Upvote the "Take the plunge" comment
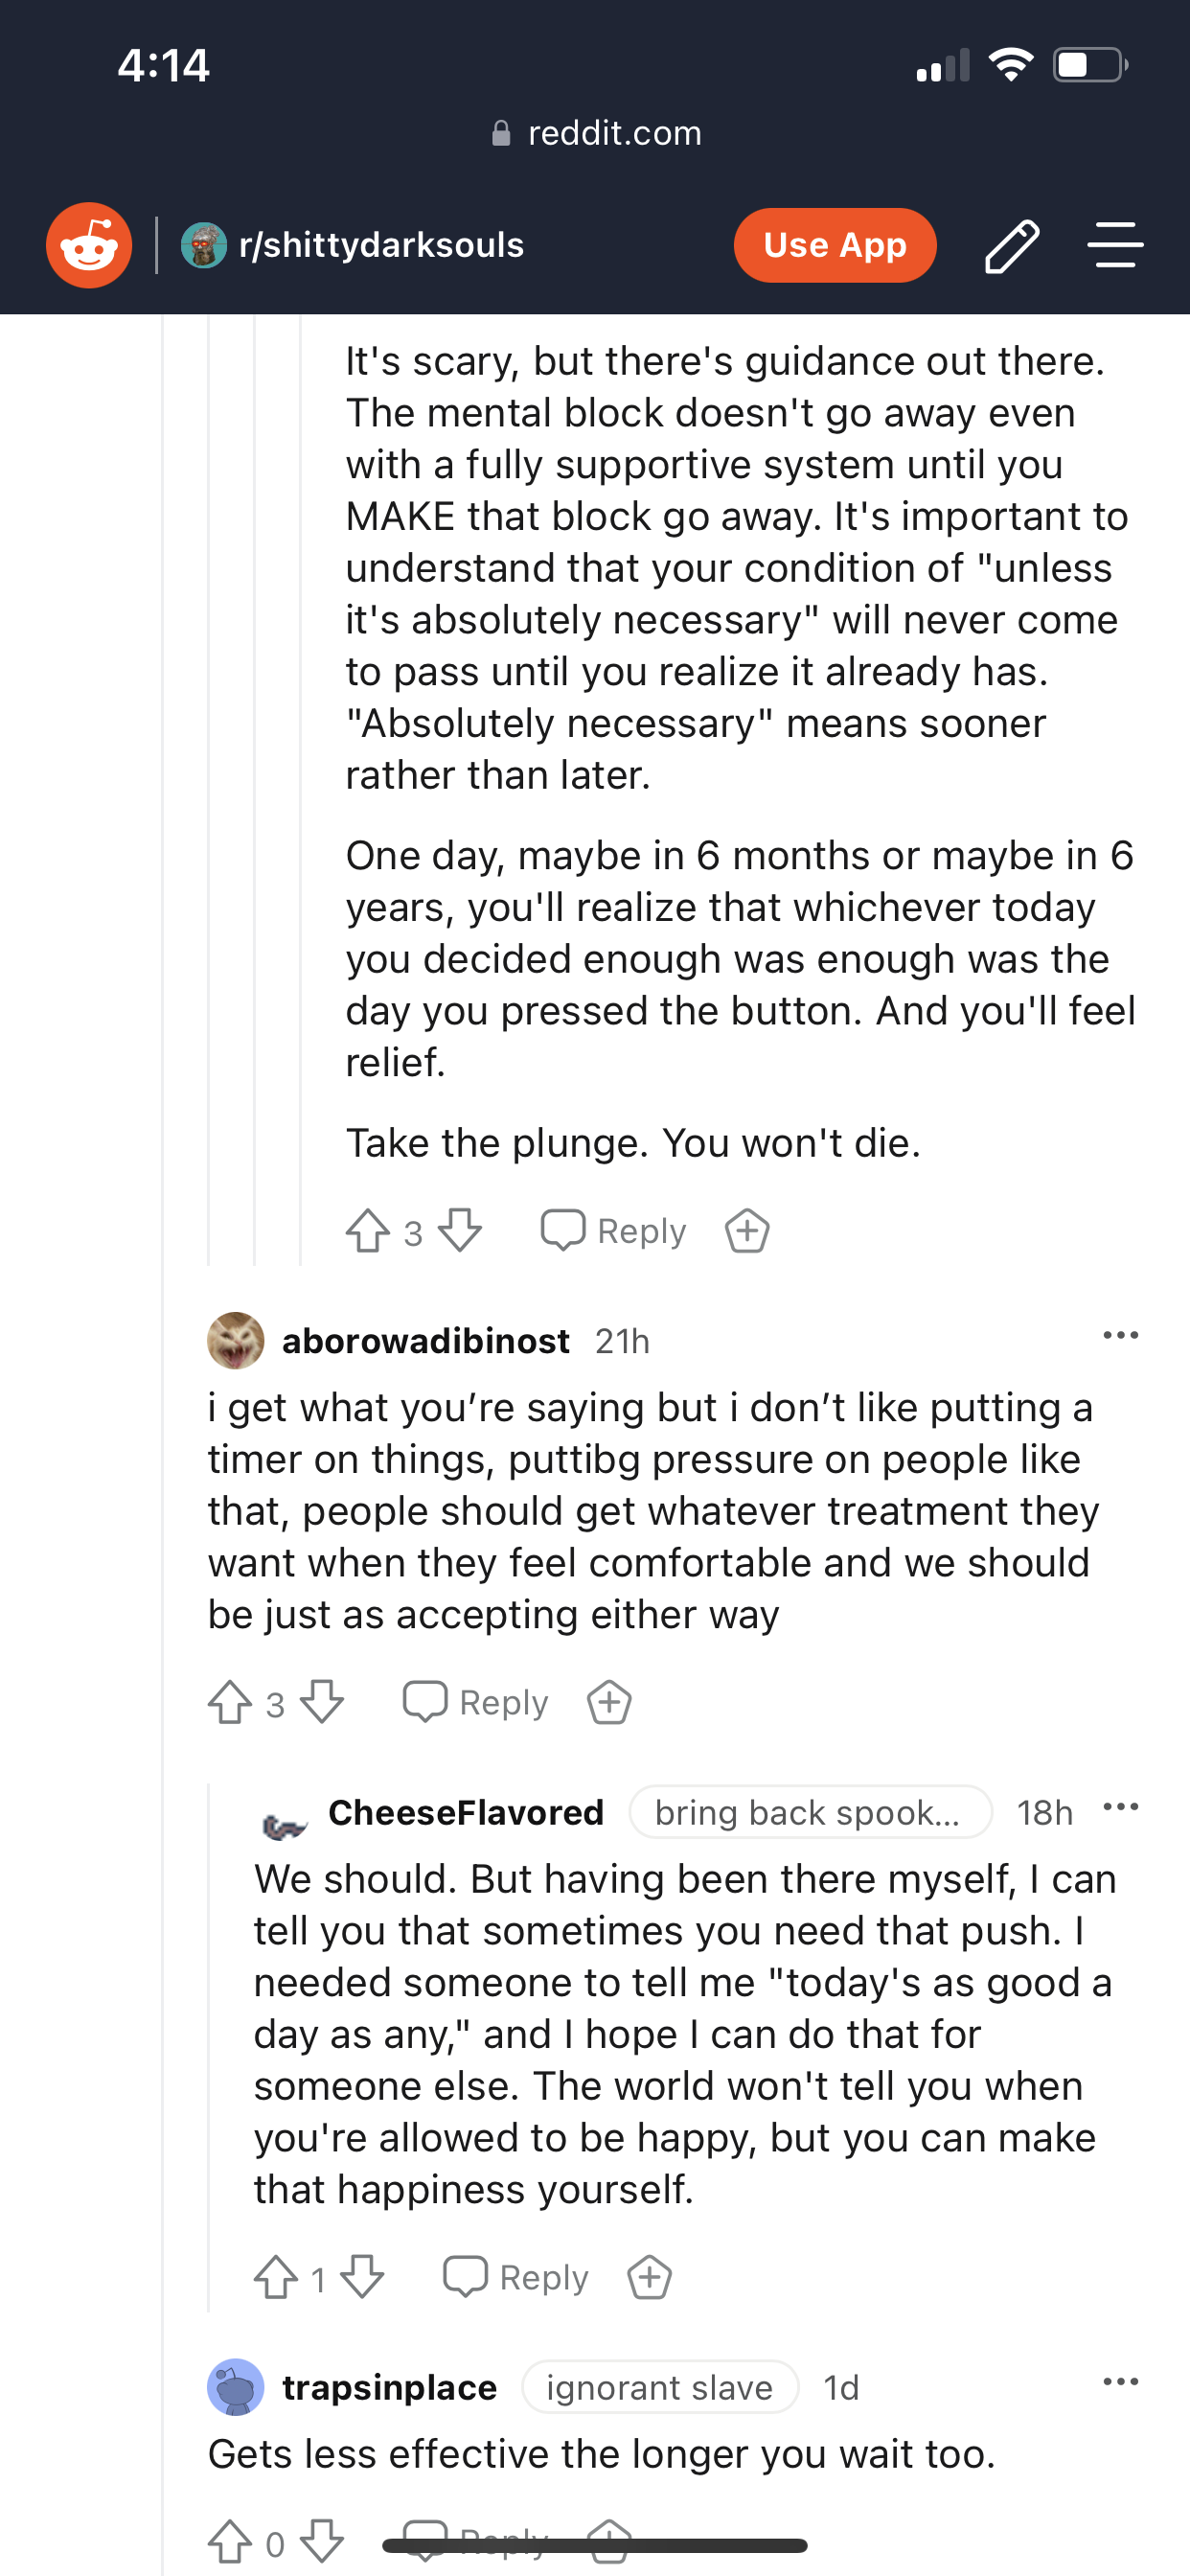 pyautogui.click(x=367, y=1231)
